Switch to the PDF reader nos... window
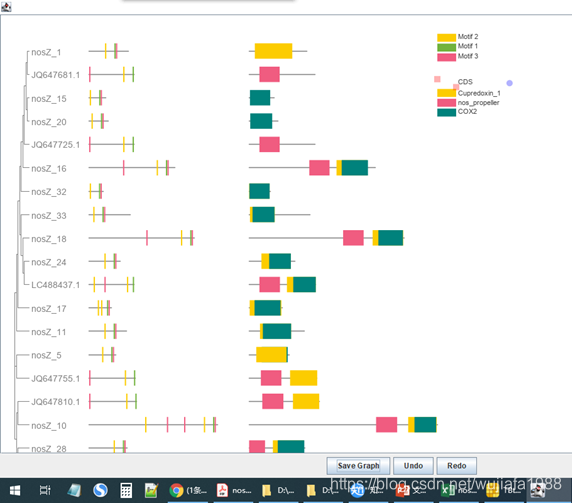Image resolution: width=572 pixels, height=503 pixels. (233, 491)
